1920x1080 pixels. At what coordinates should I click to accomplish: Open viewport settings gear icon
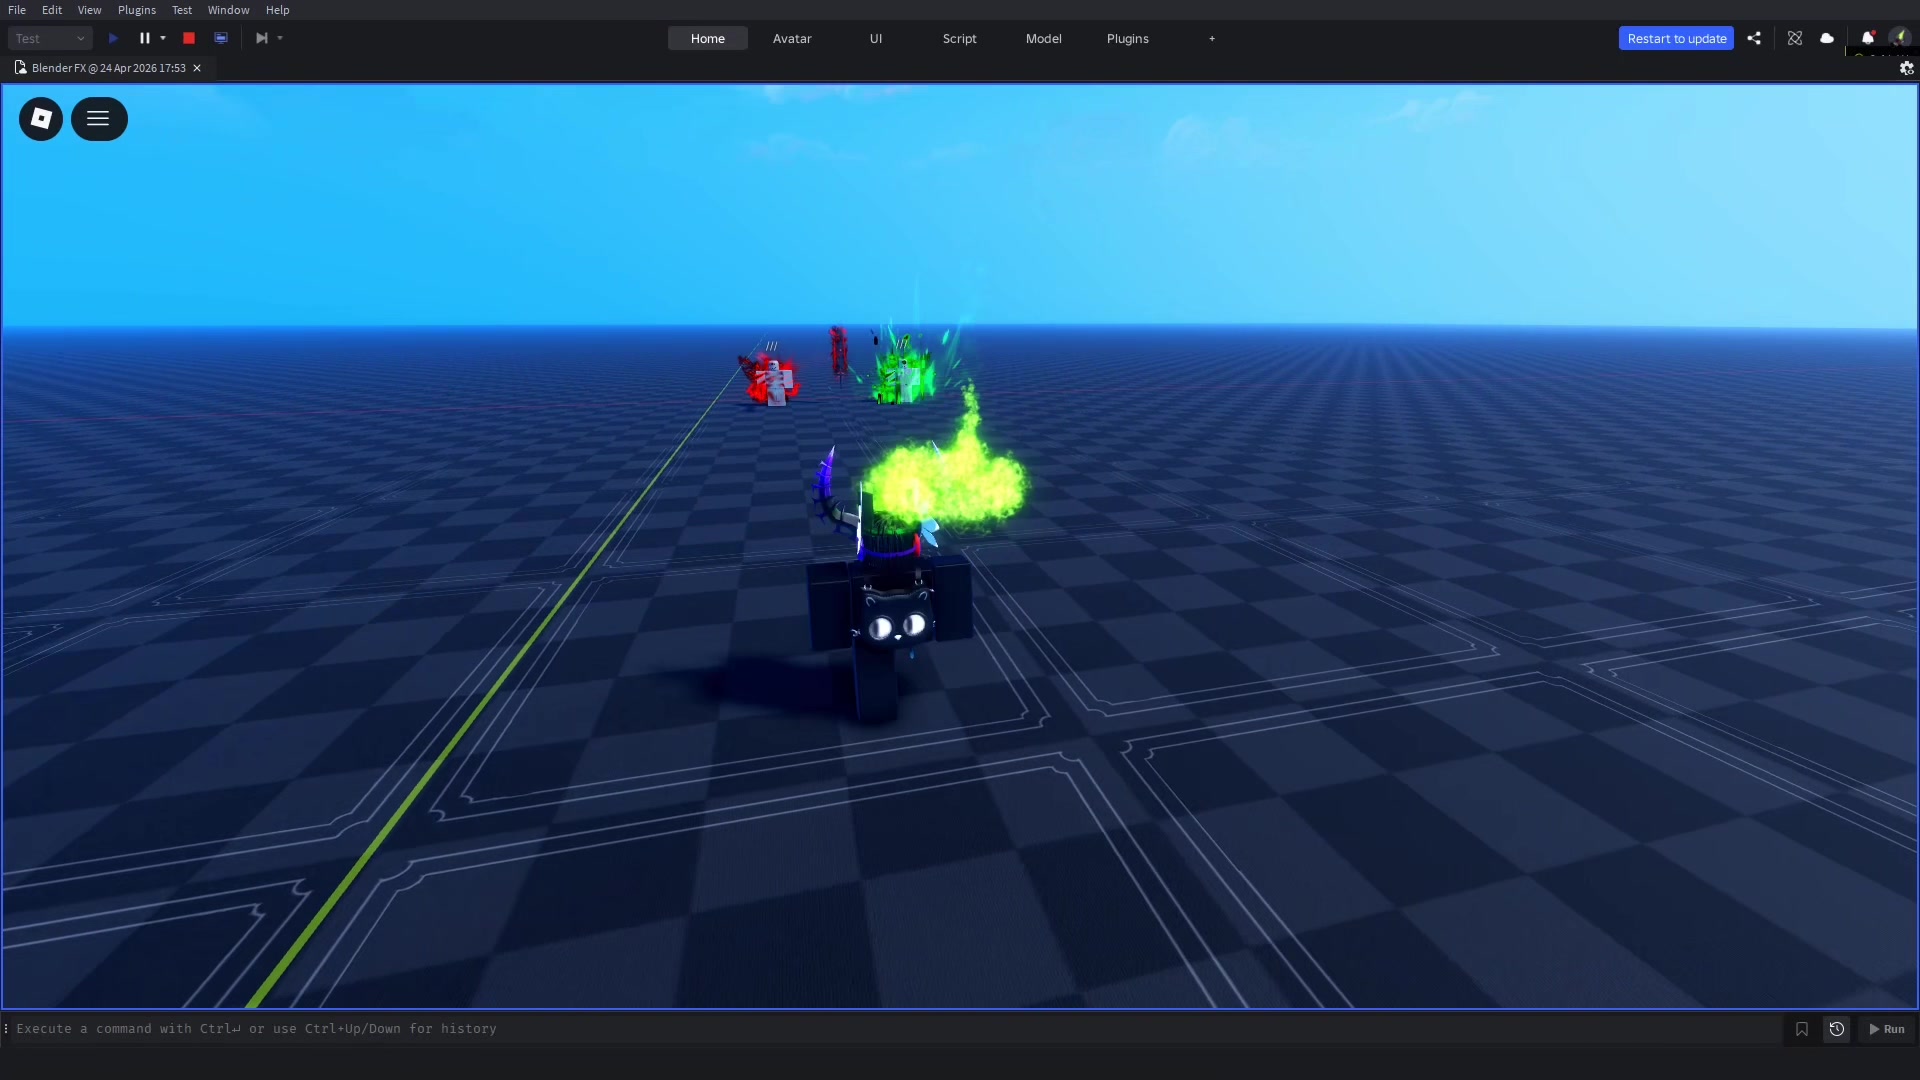tap(1907, 68)
